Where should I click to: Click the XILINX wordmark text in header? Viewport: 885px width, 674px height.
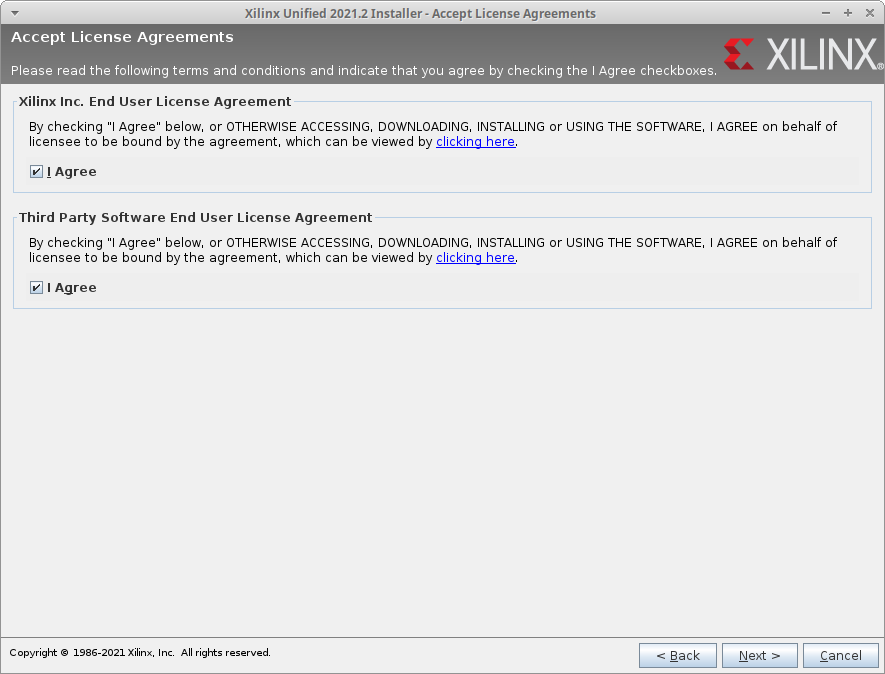tap(820, 54)
